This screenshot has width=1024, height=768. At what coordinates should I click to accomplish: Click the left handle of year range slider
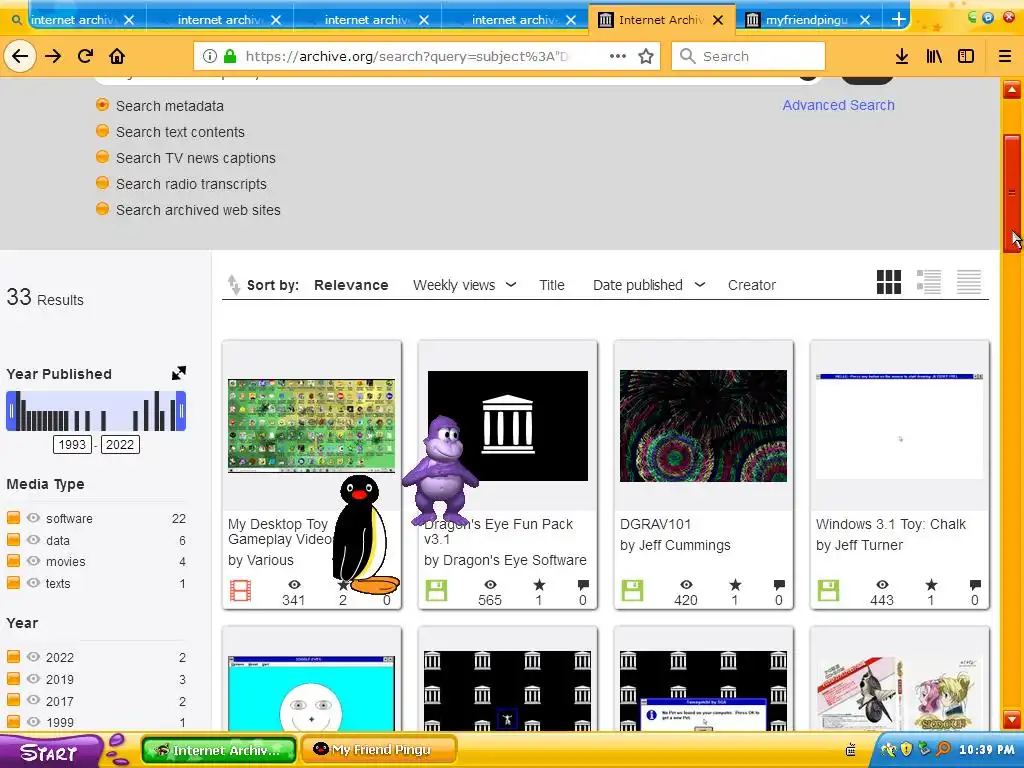point(10,411)
